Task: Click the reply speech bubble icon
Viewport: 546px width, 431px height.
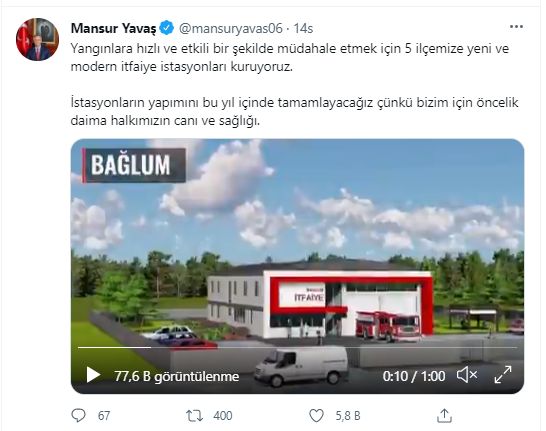Action: click(78, 415)
